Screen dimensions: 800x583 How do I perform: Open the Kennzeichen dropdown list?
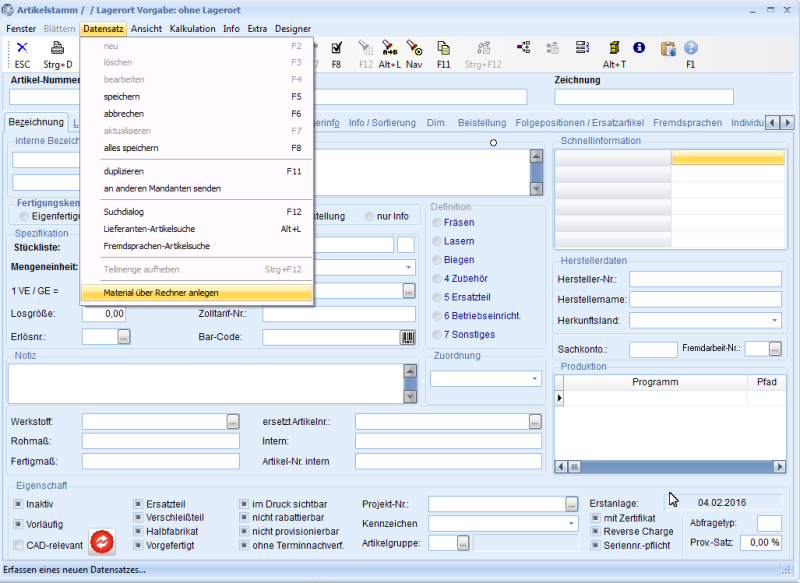(571, 523)
